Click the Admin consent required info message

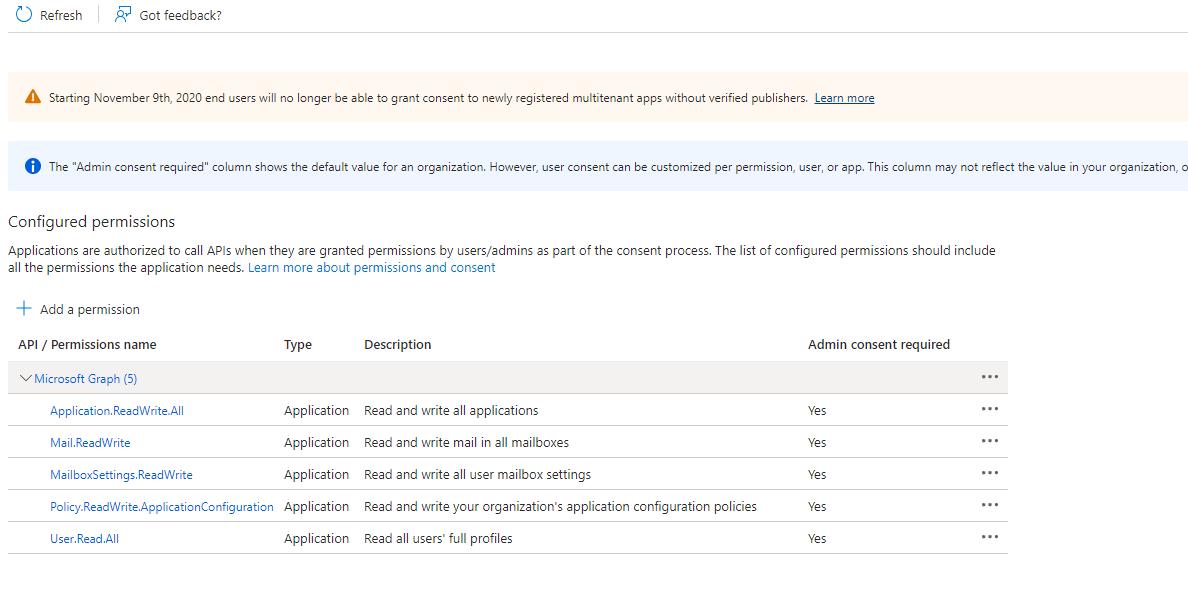[617, 167]
